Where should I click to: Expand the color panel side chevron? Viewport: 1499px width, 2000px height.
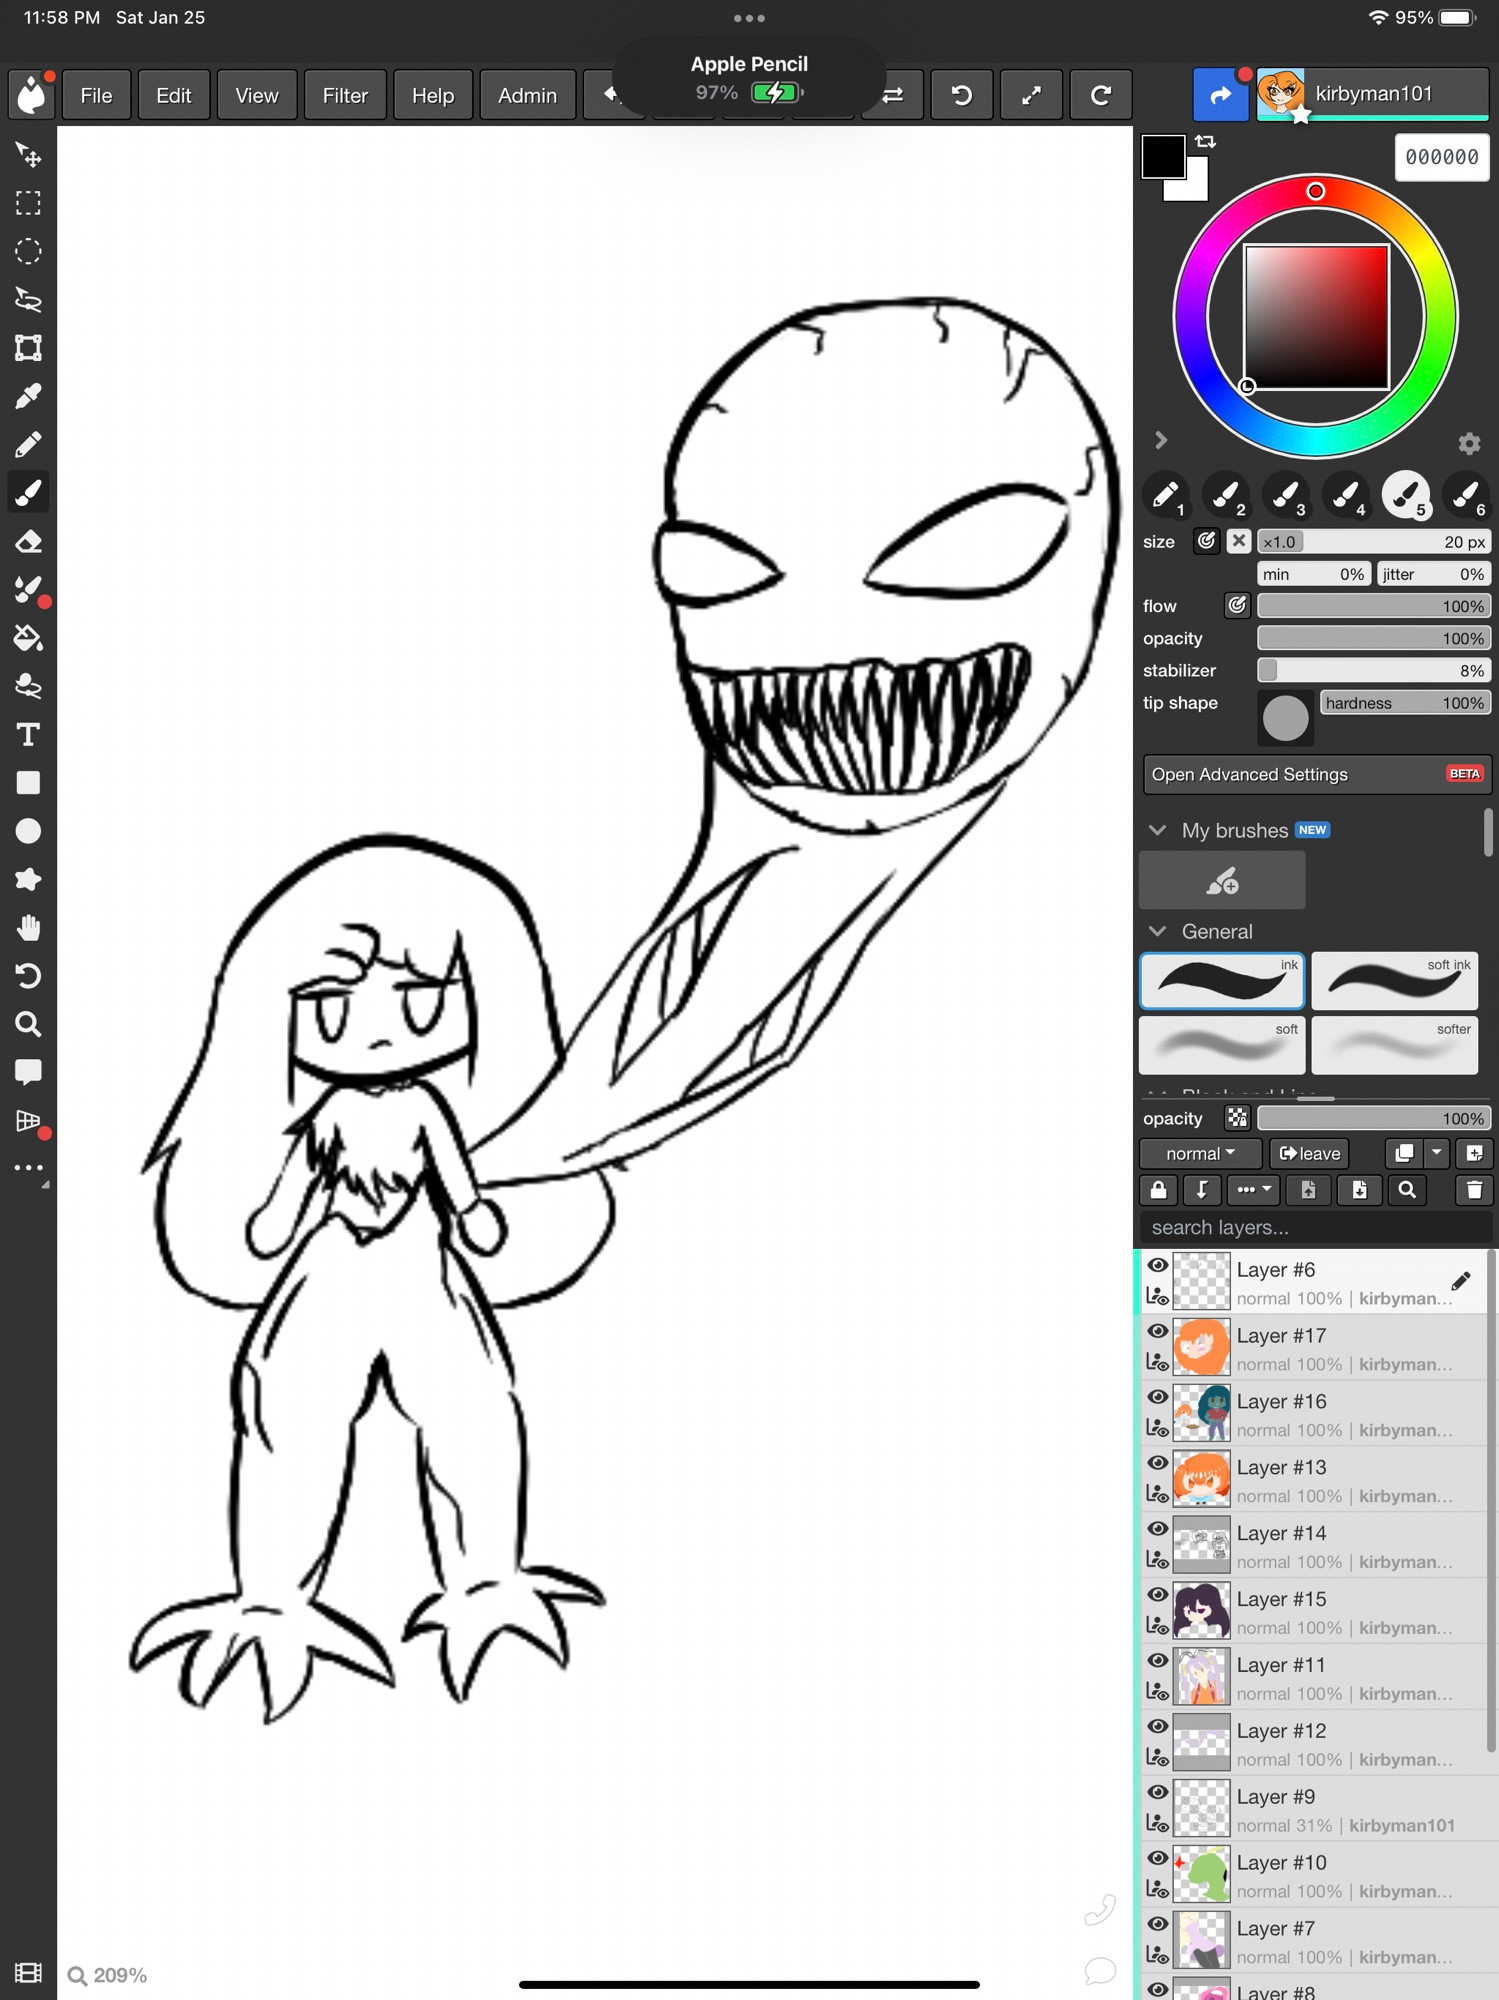pos(1160,440)
